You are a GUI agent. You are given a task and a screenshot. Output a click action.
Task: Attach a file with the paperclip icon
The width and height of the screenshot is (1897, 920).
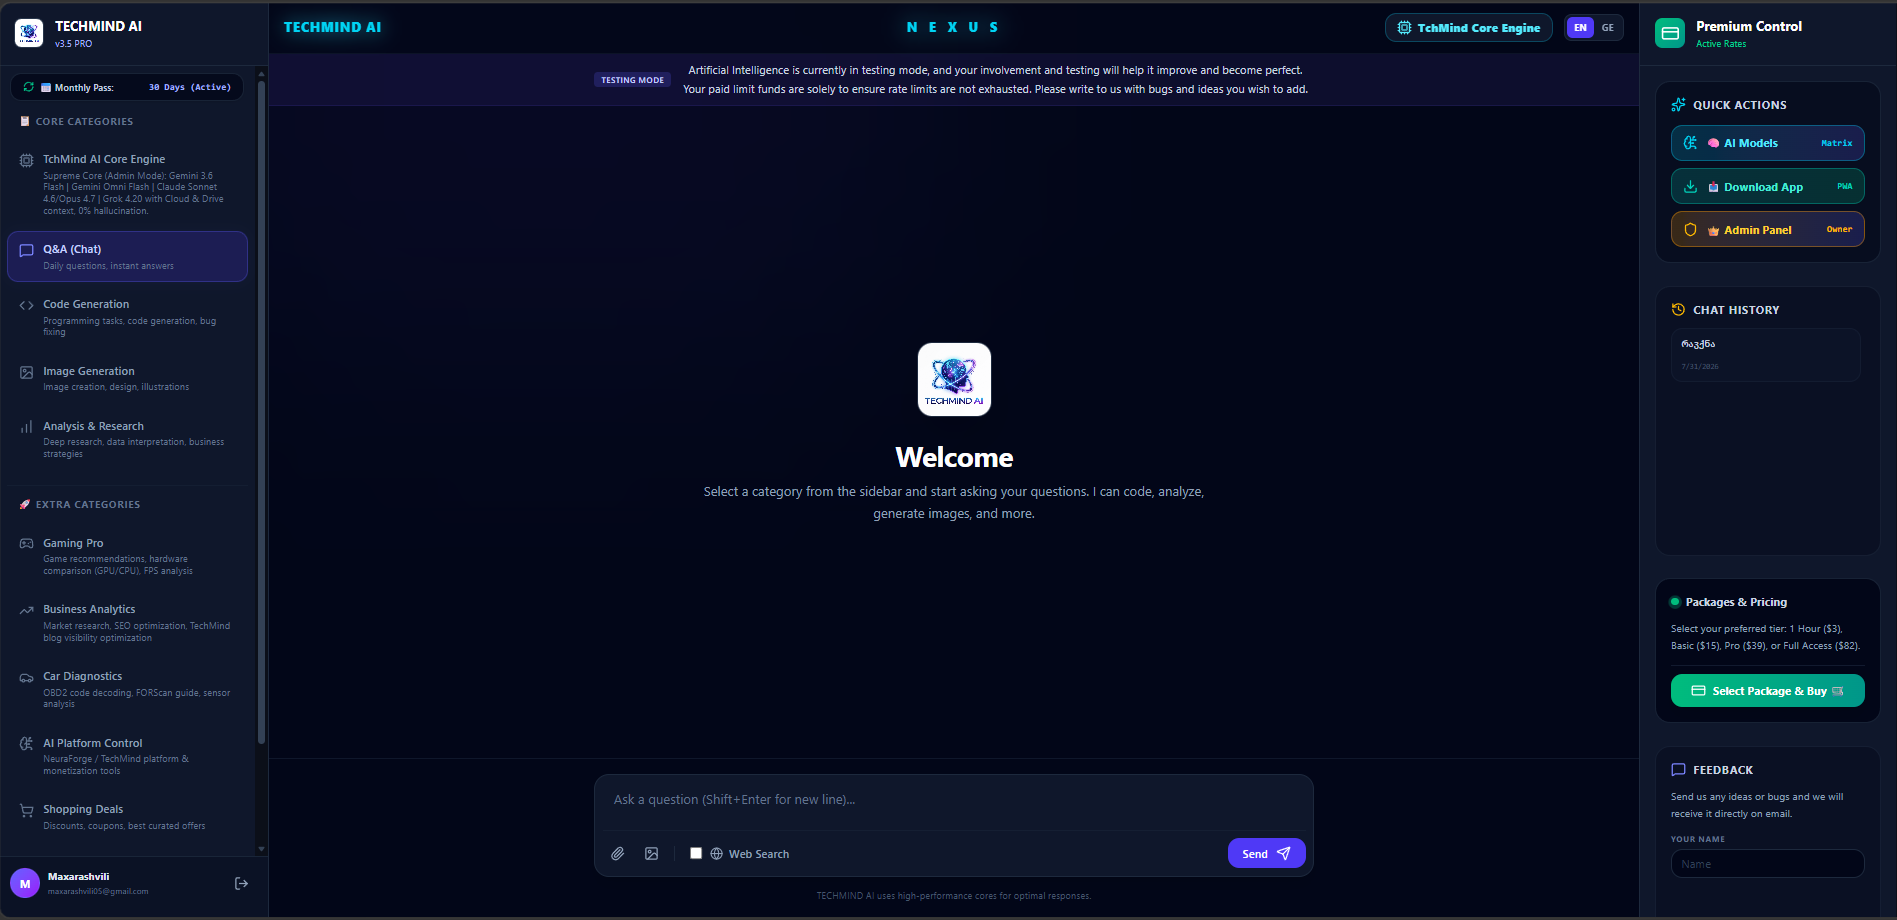coord(618,853)
